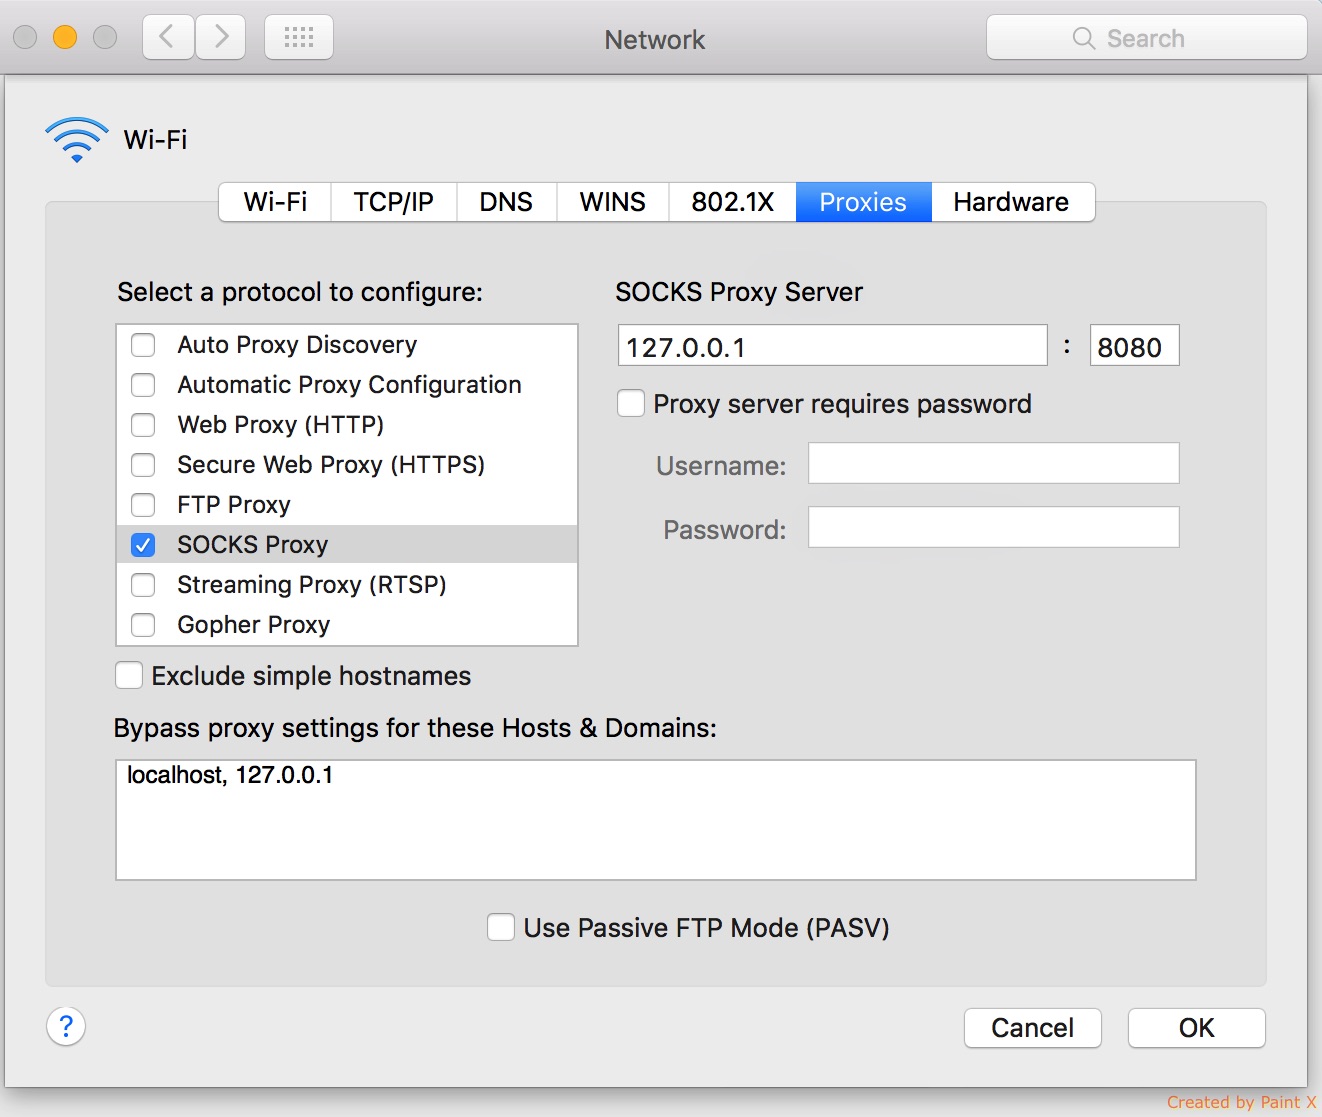Click the bypass proxy hosts text area
The width and height of the screenshot is (1322, 1117).
656,820
